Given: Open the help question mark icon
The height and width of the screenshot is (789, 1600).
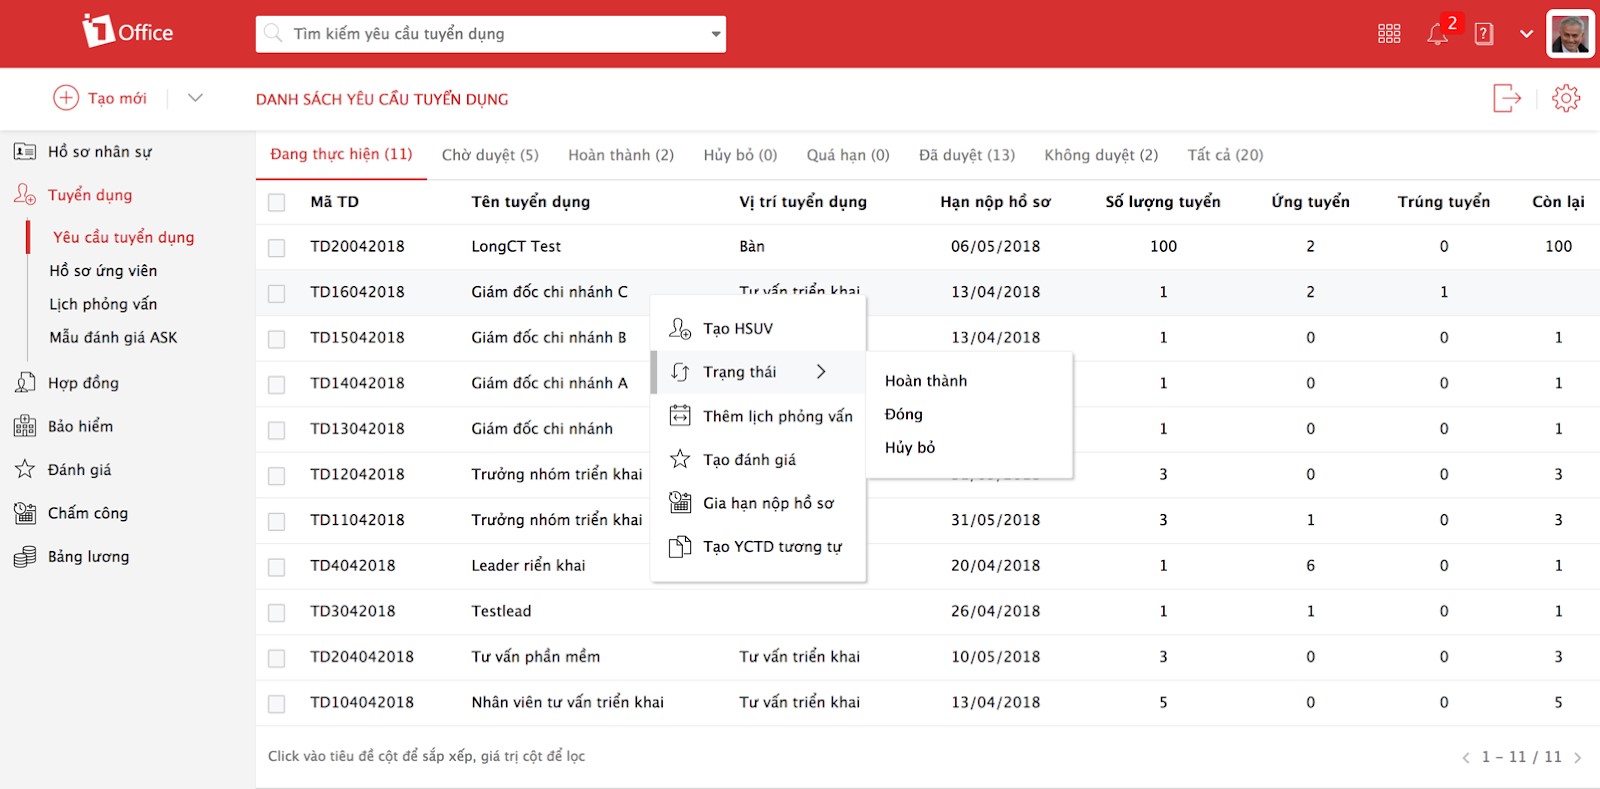Looking at the screenshot, I should tap(1484, 34).
